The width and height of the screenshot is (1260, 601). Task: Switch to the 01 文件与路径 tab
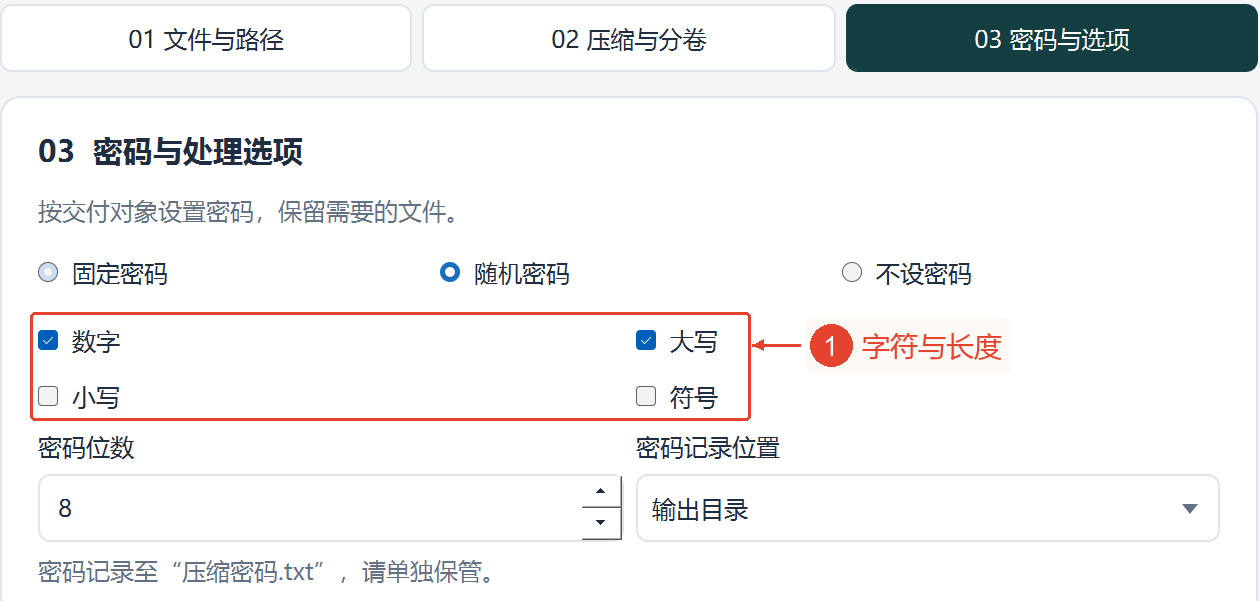(x=206, y=39)
